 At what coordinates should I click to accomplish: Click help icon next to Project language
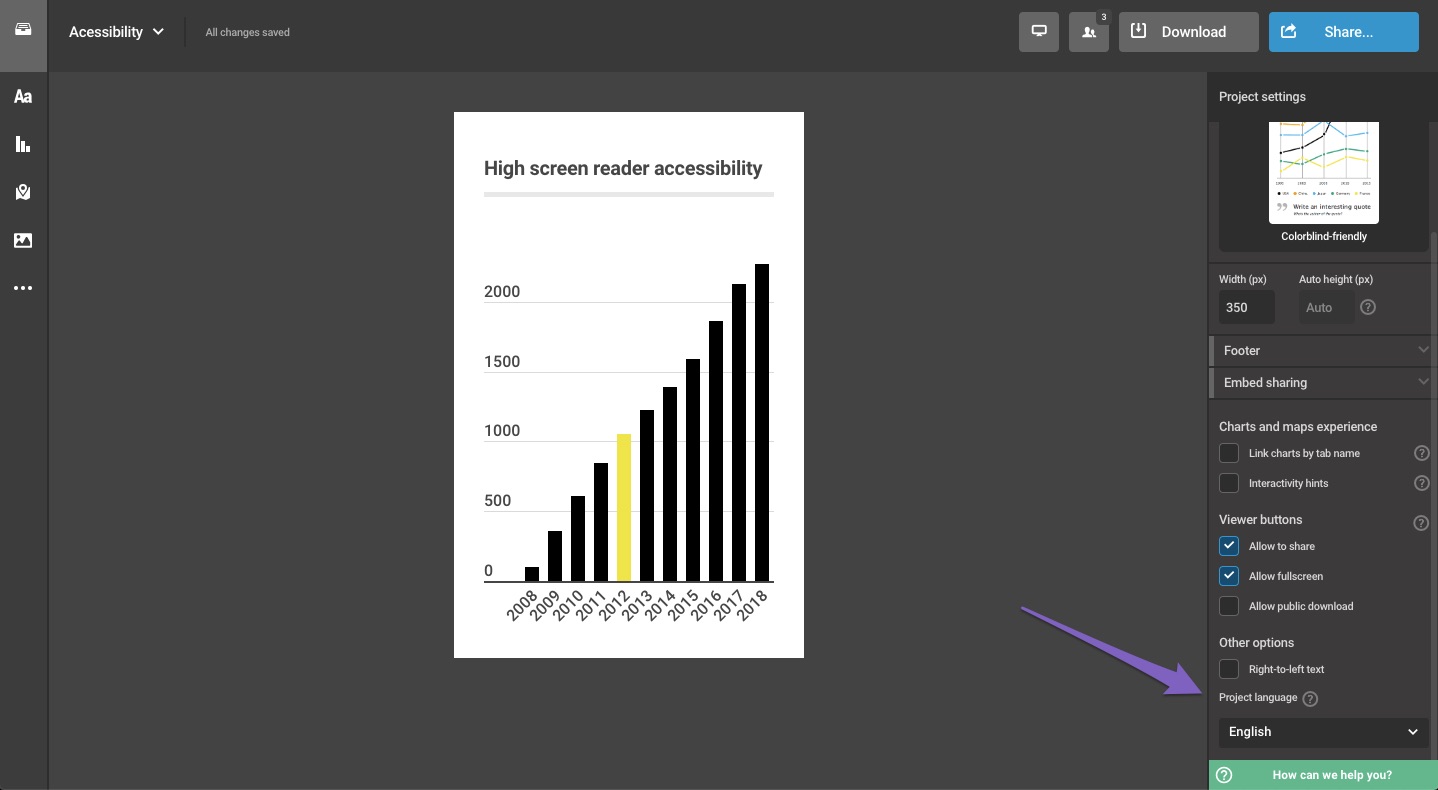[x=1310, y=699]
